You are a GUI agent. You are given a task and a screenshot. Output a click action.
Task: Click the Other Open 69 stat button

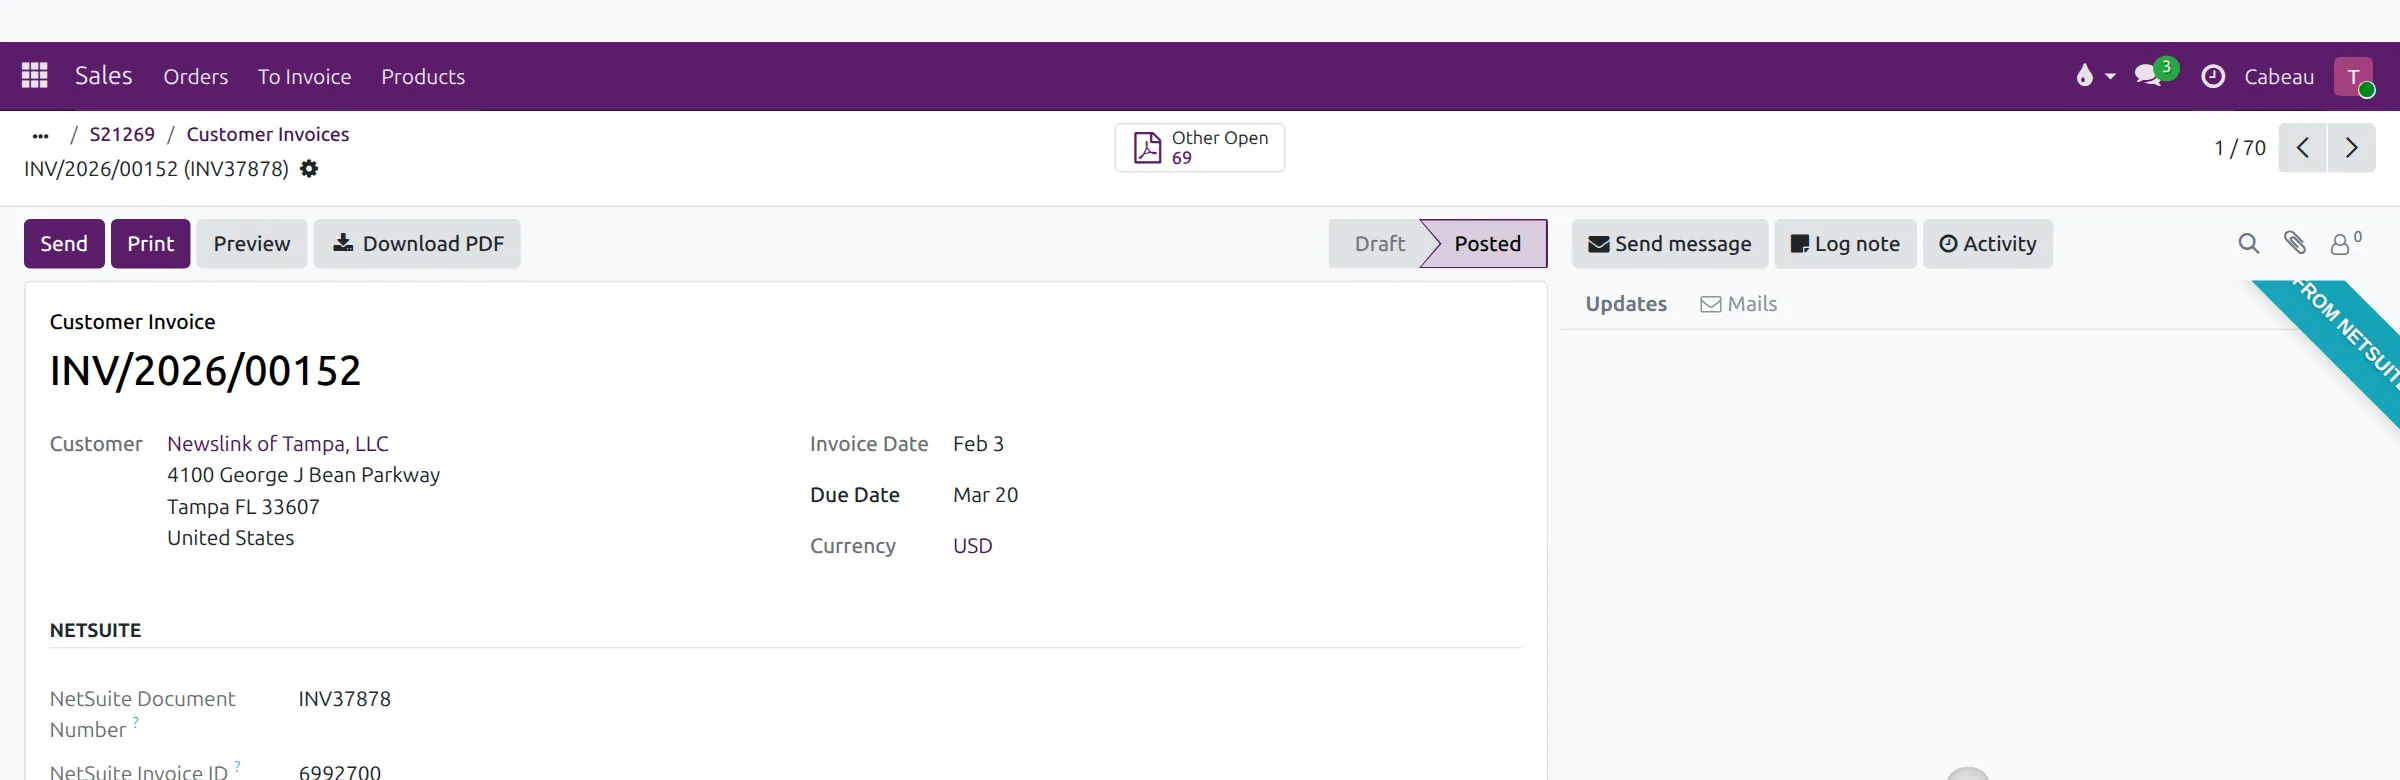[1200, 148]
